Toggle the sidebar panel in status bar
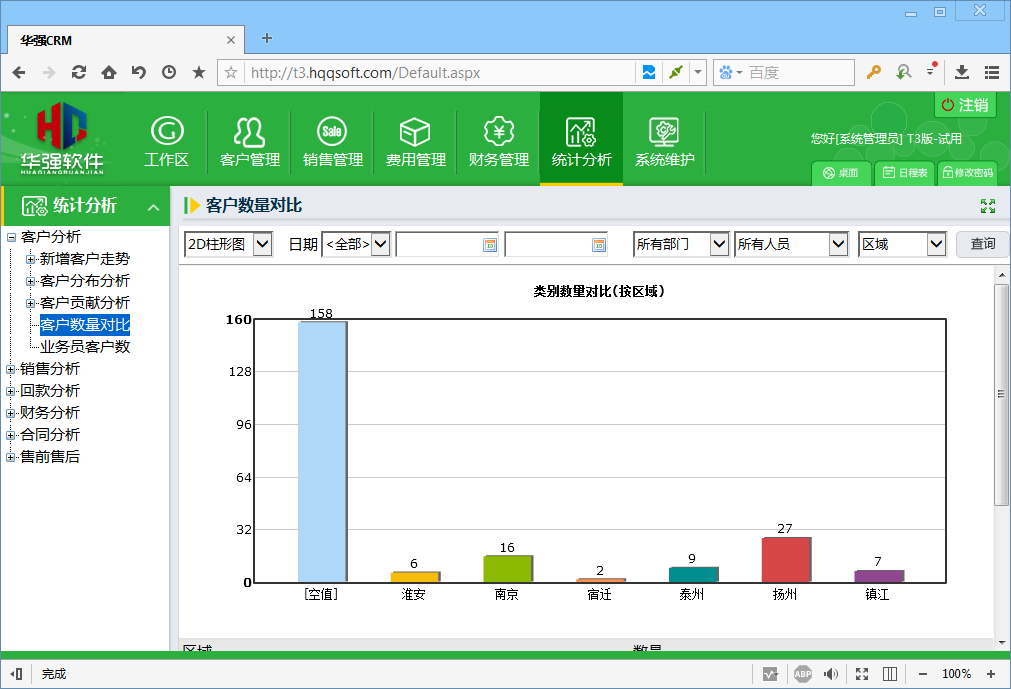Image resolution: width=1011 pixels, height=689 pixels. 17,674
